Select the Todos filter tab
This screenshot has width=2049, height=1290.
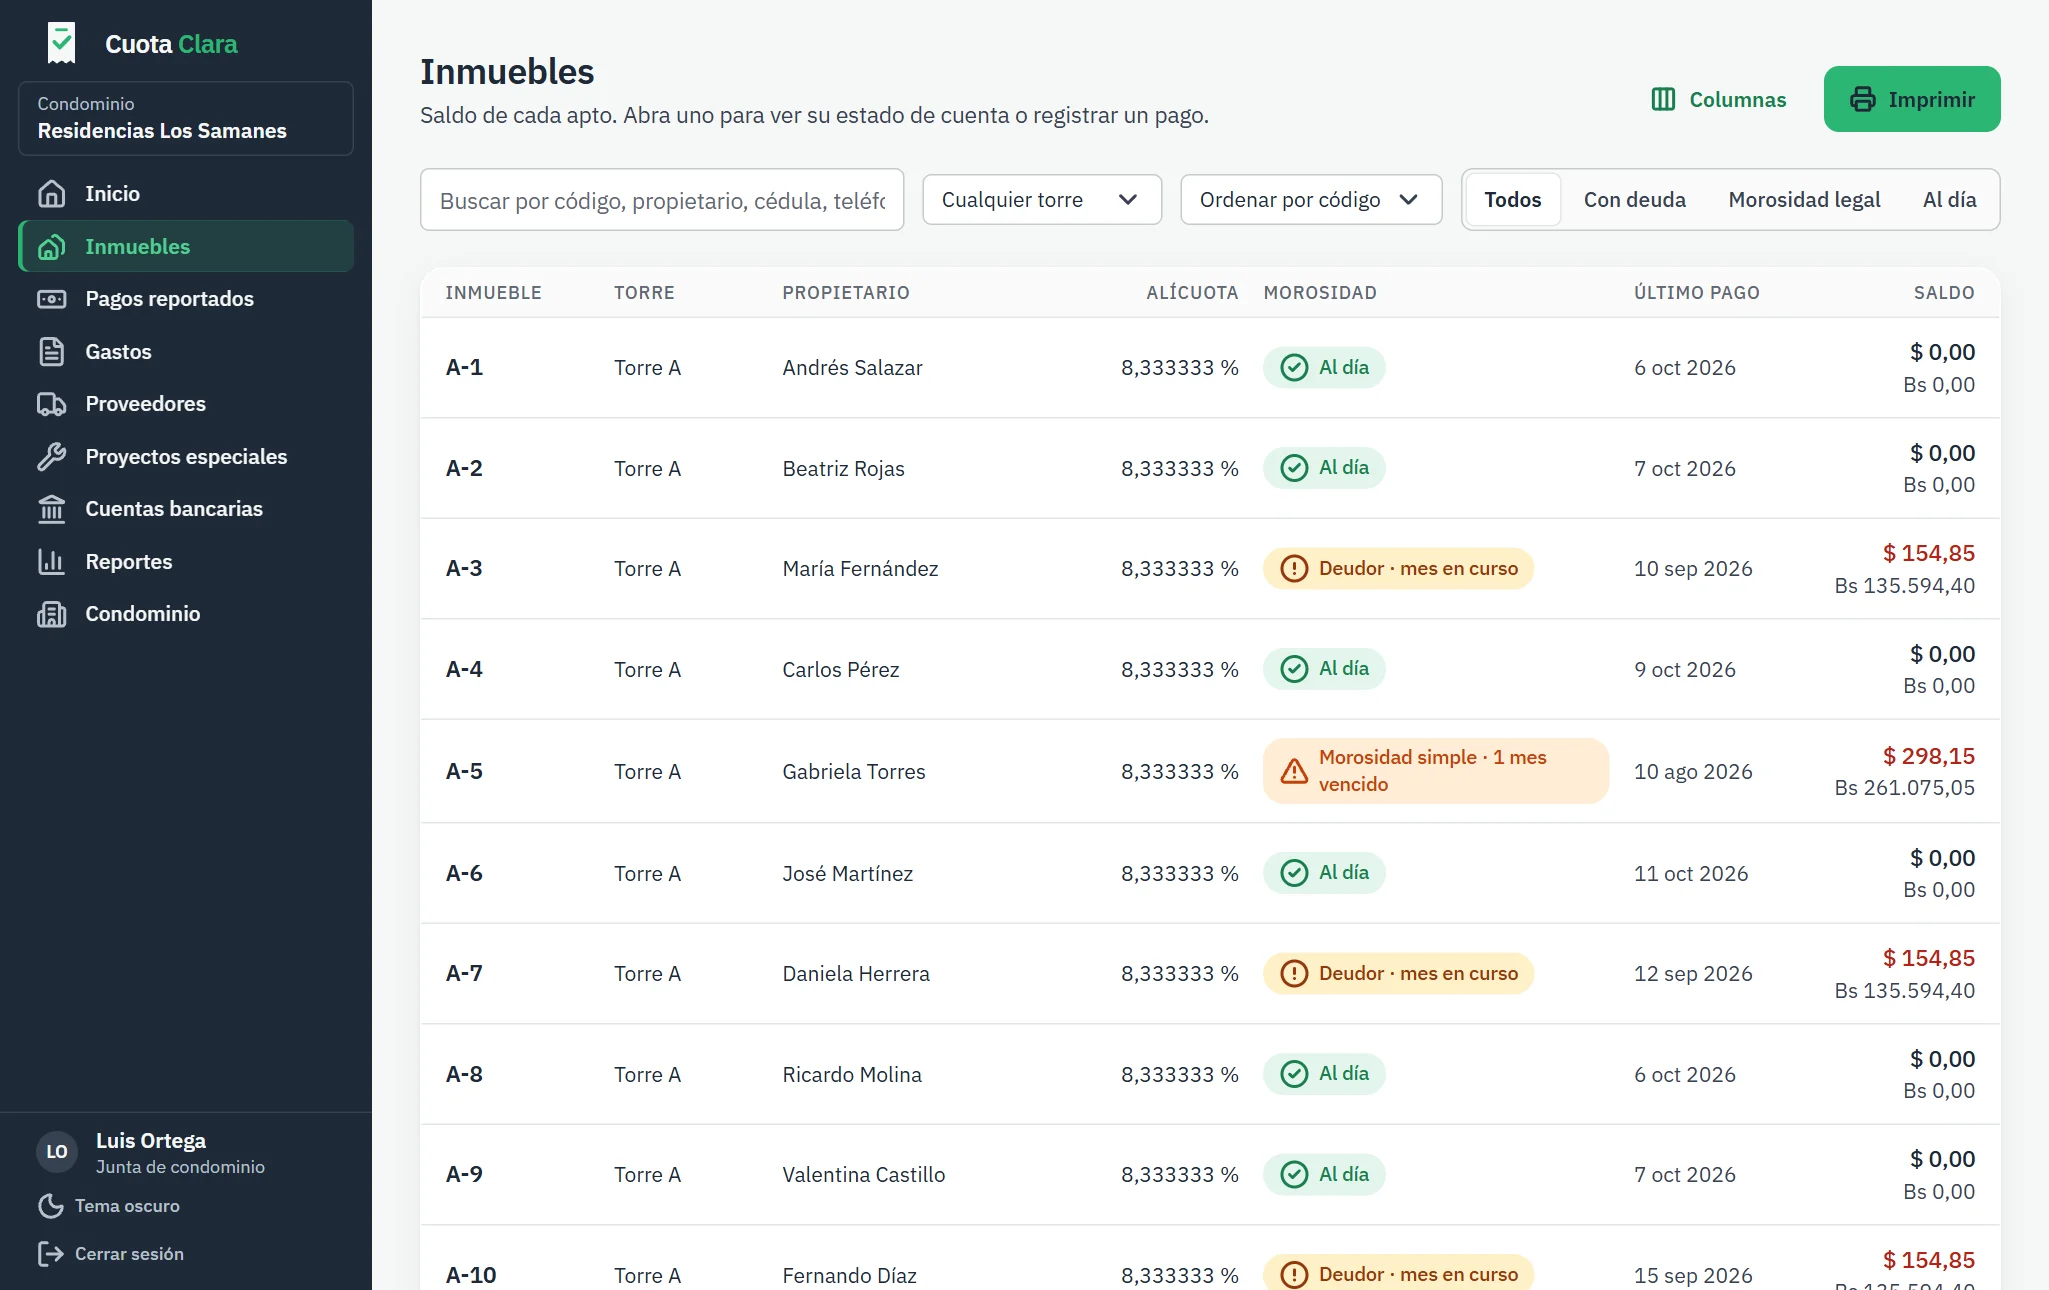point(1512,200)
